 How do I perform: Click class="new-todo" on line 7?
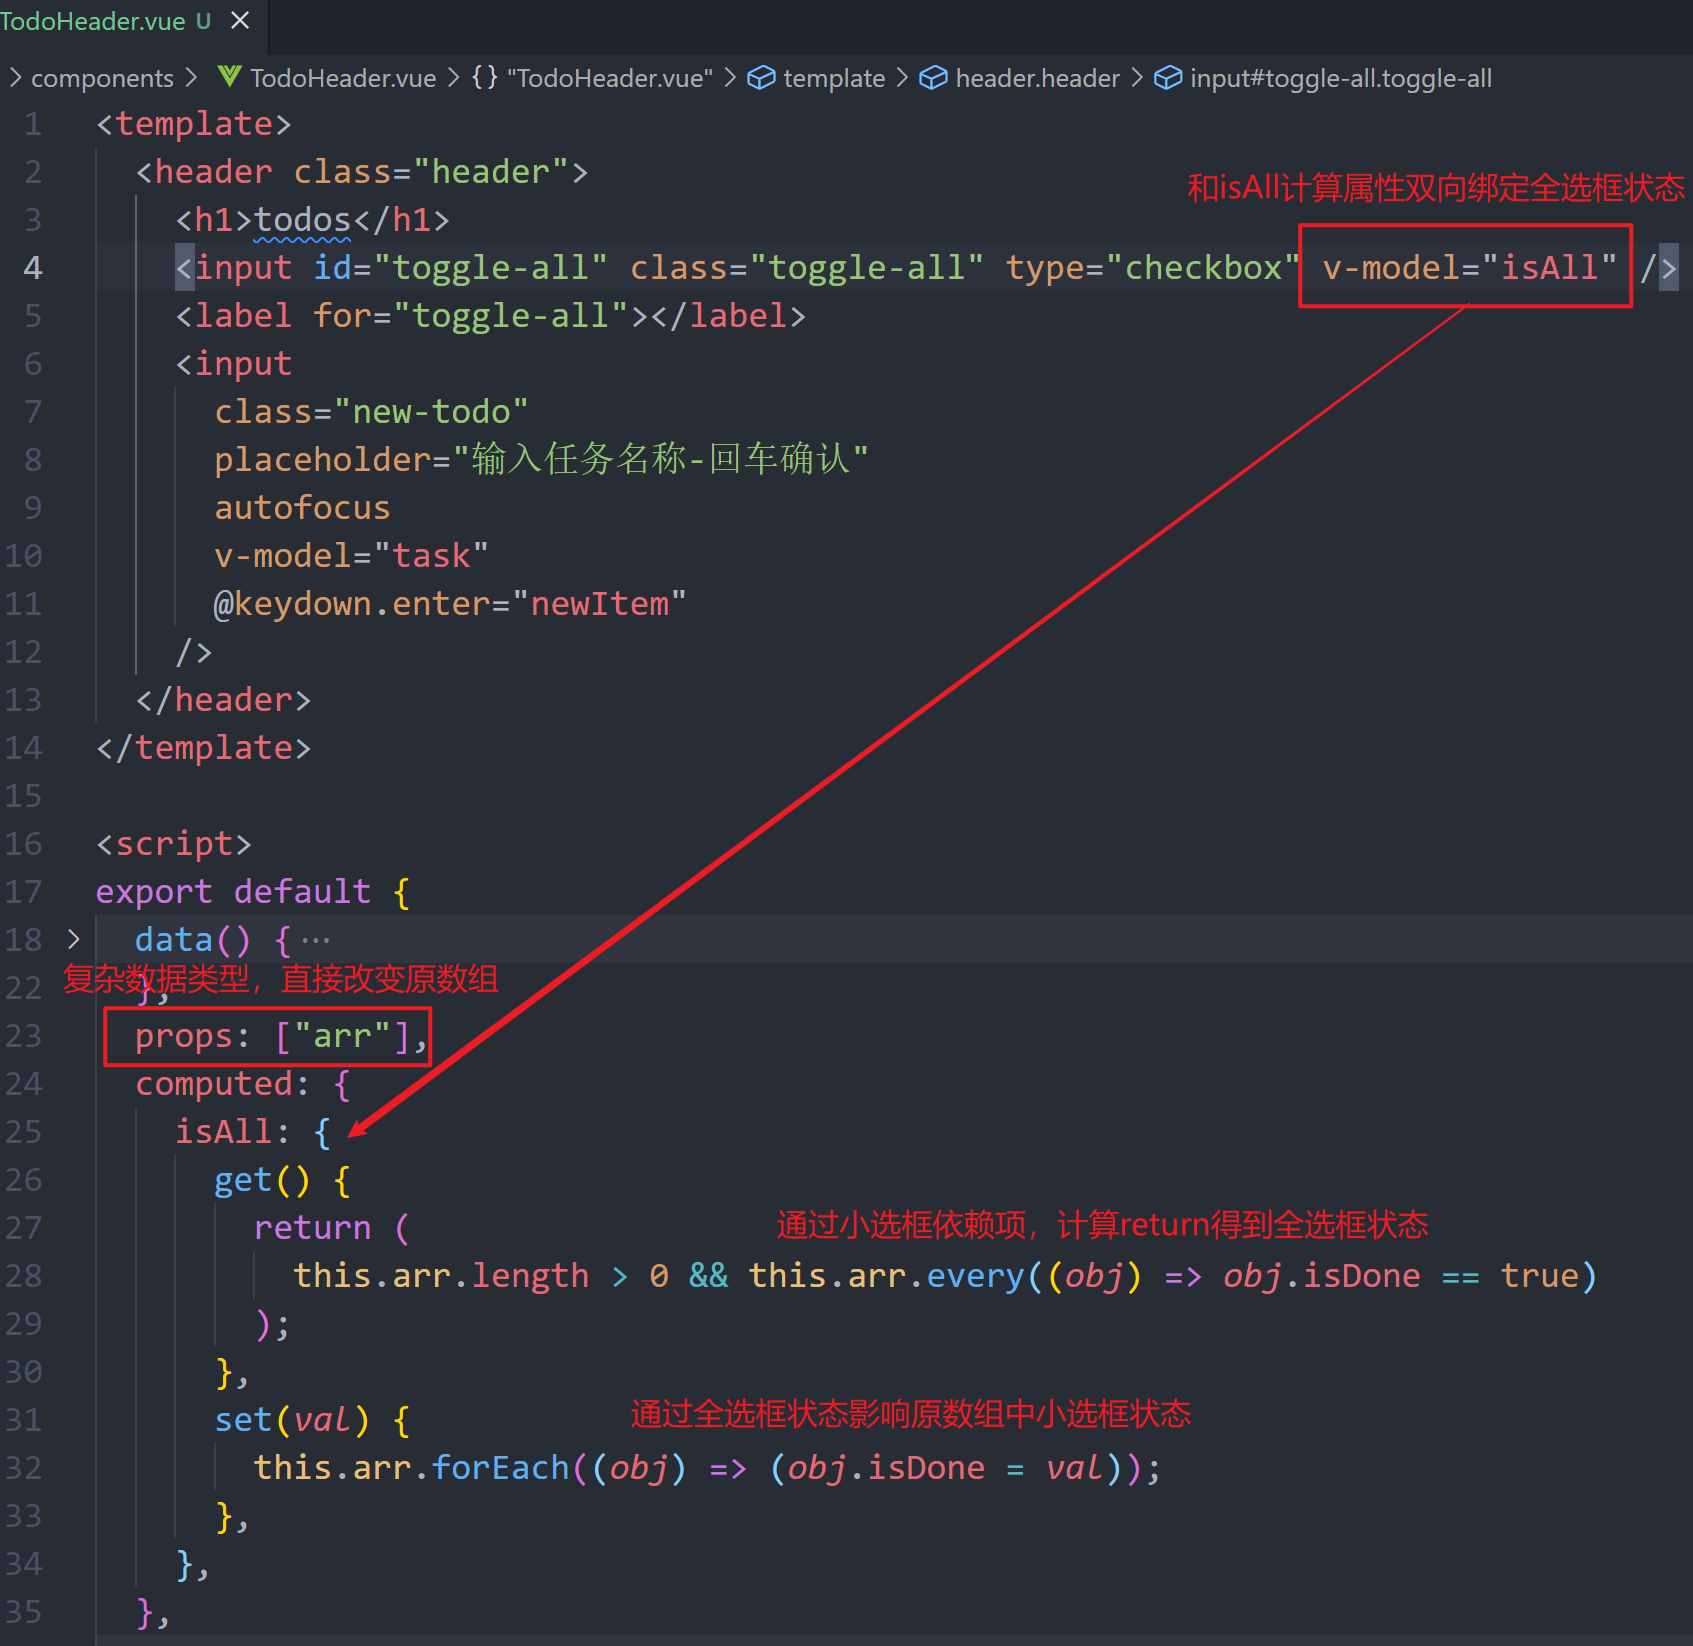(371, 412)
